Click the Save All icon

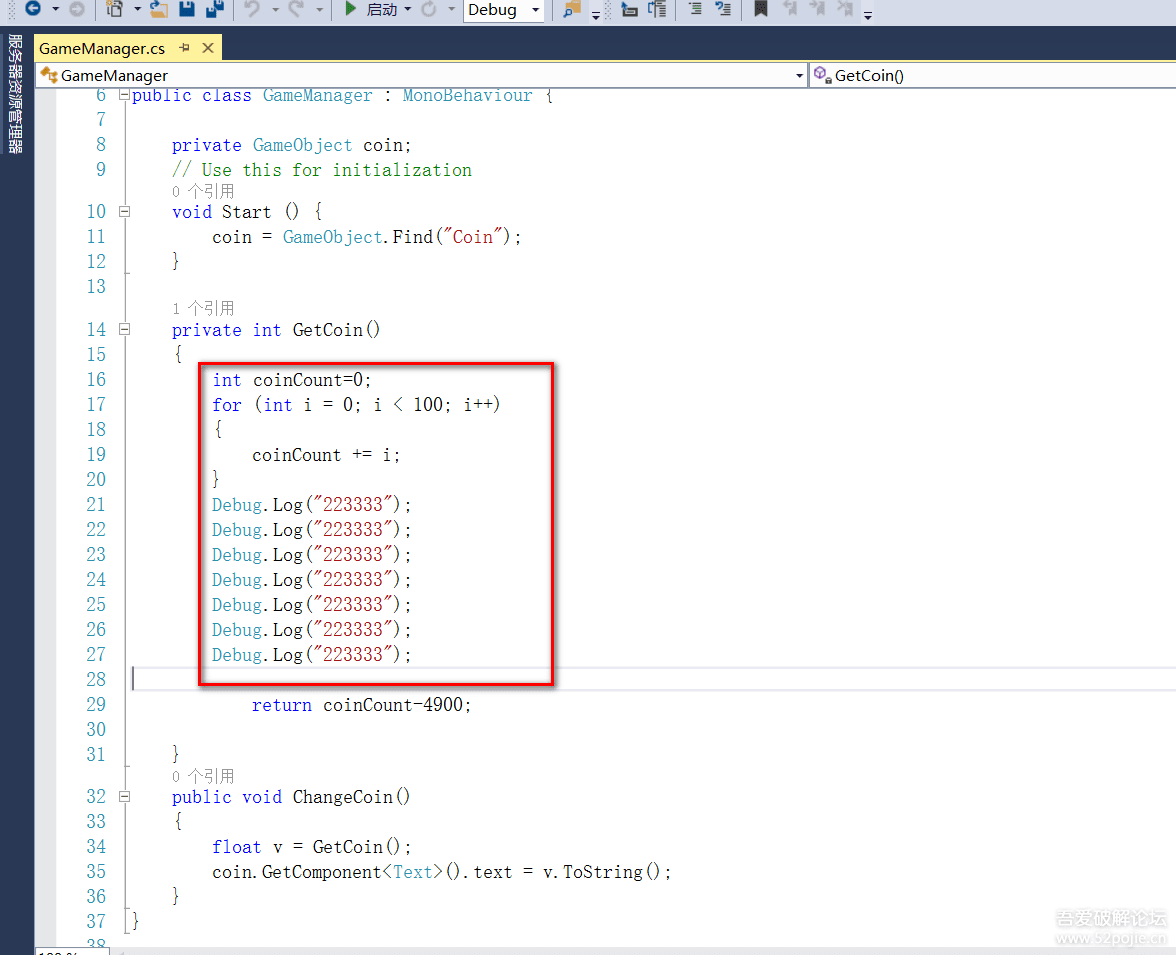[215, 9]
